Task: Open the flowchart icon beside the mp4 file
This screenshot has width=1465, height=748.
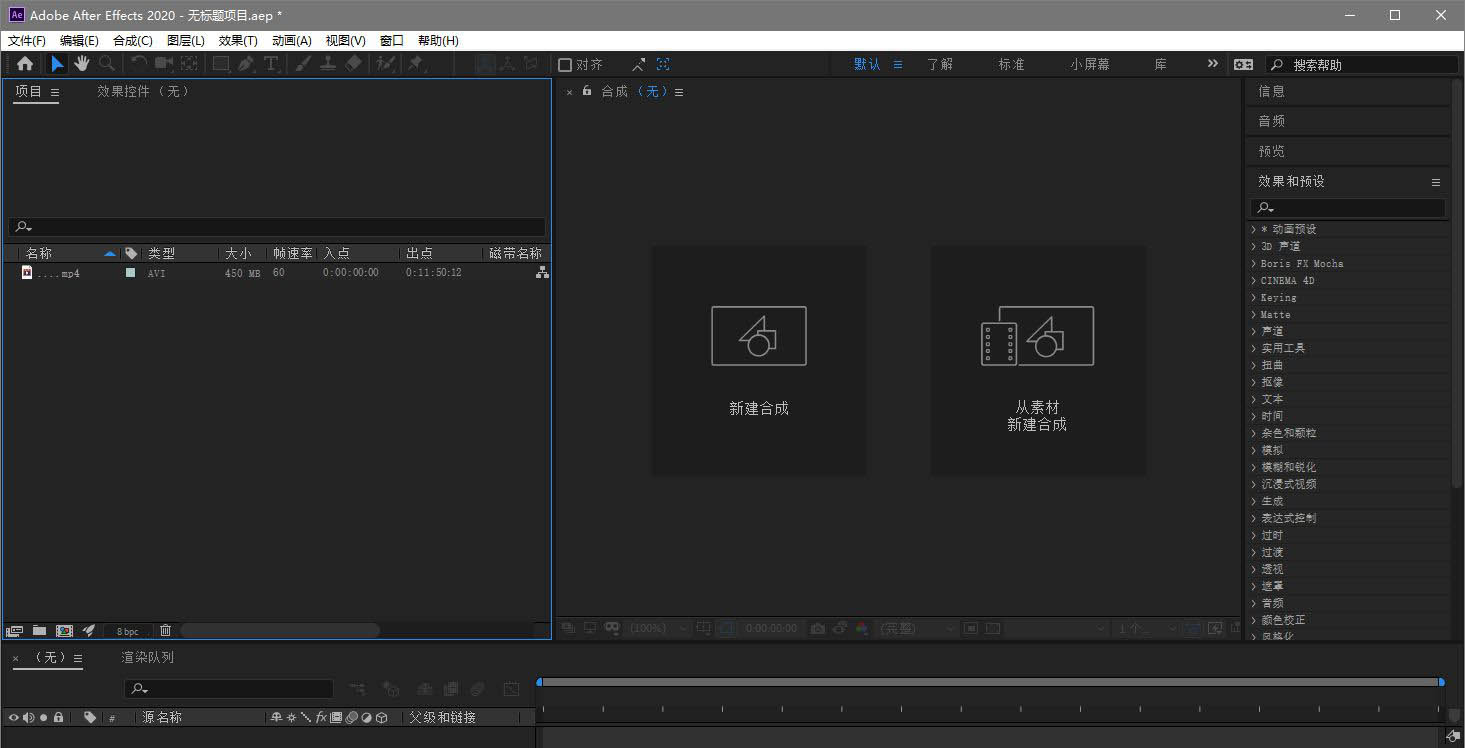Action: click(x=542, y=272)
